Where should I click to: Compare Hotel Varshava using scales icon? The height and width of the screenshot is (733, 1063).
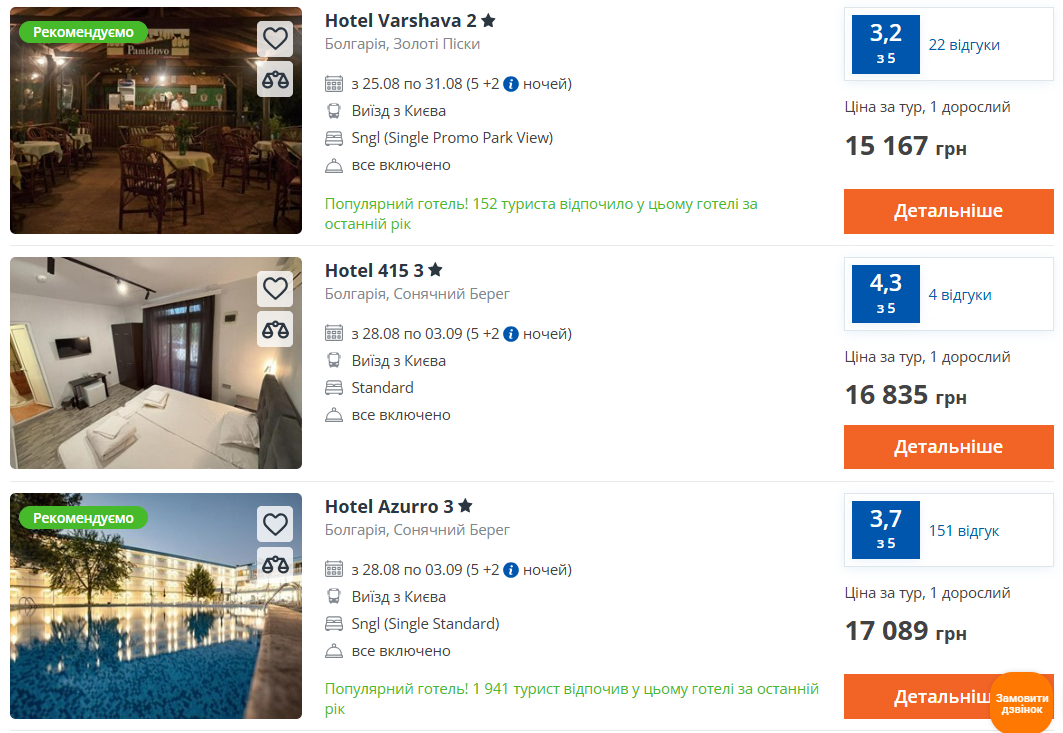pyautogui.click(x=275, y=79)
